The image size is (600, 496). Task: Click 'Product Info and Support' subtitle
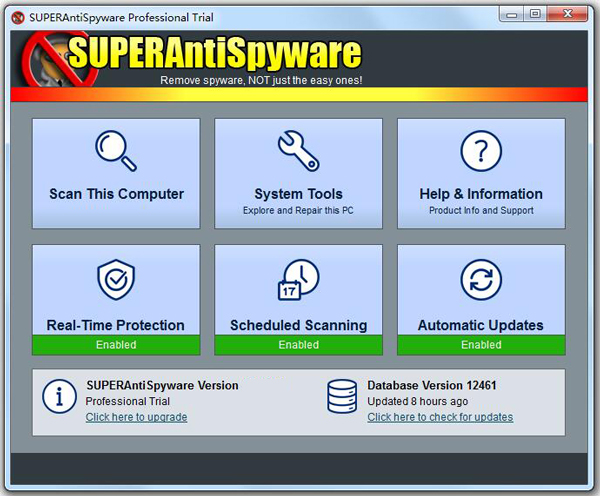pos(481,210)
